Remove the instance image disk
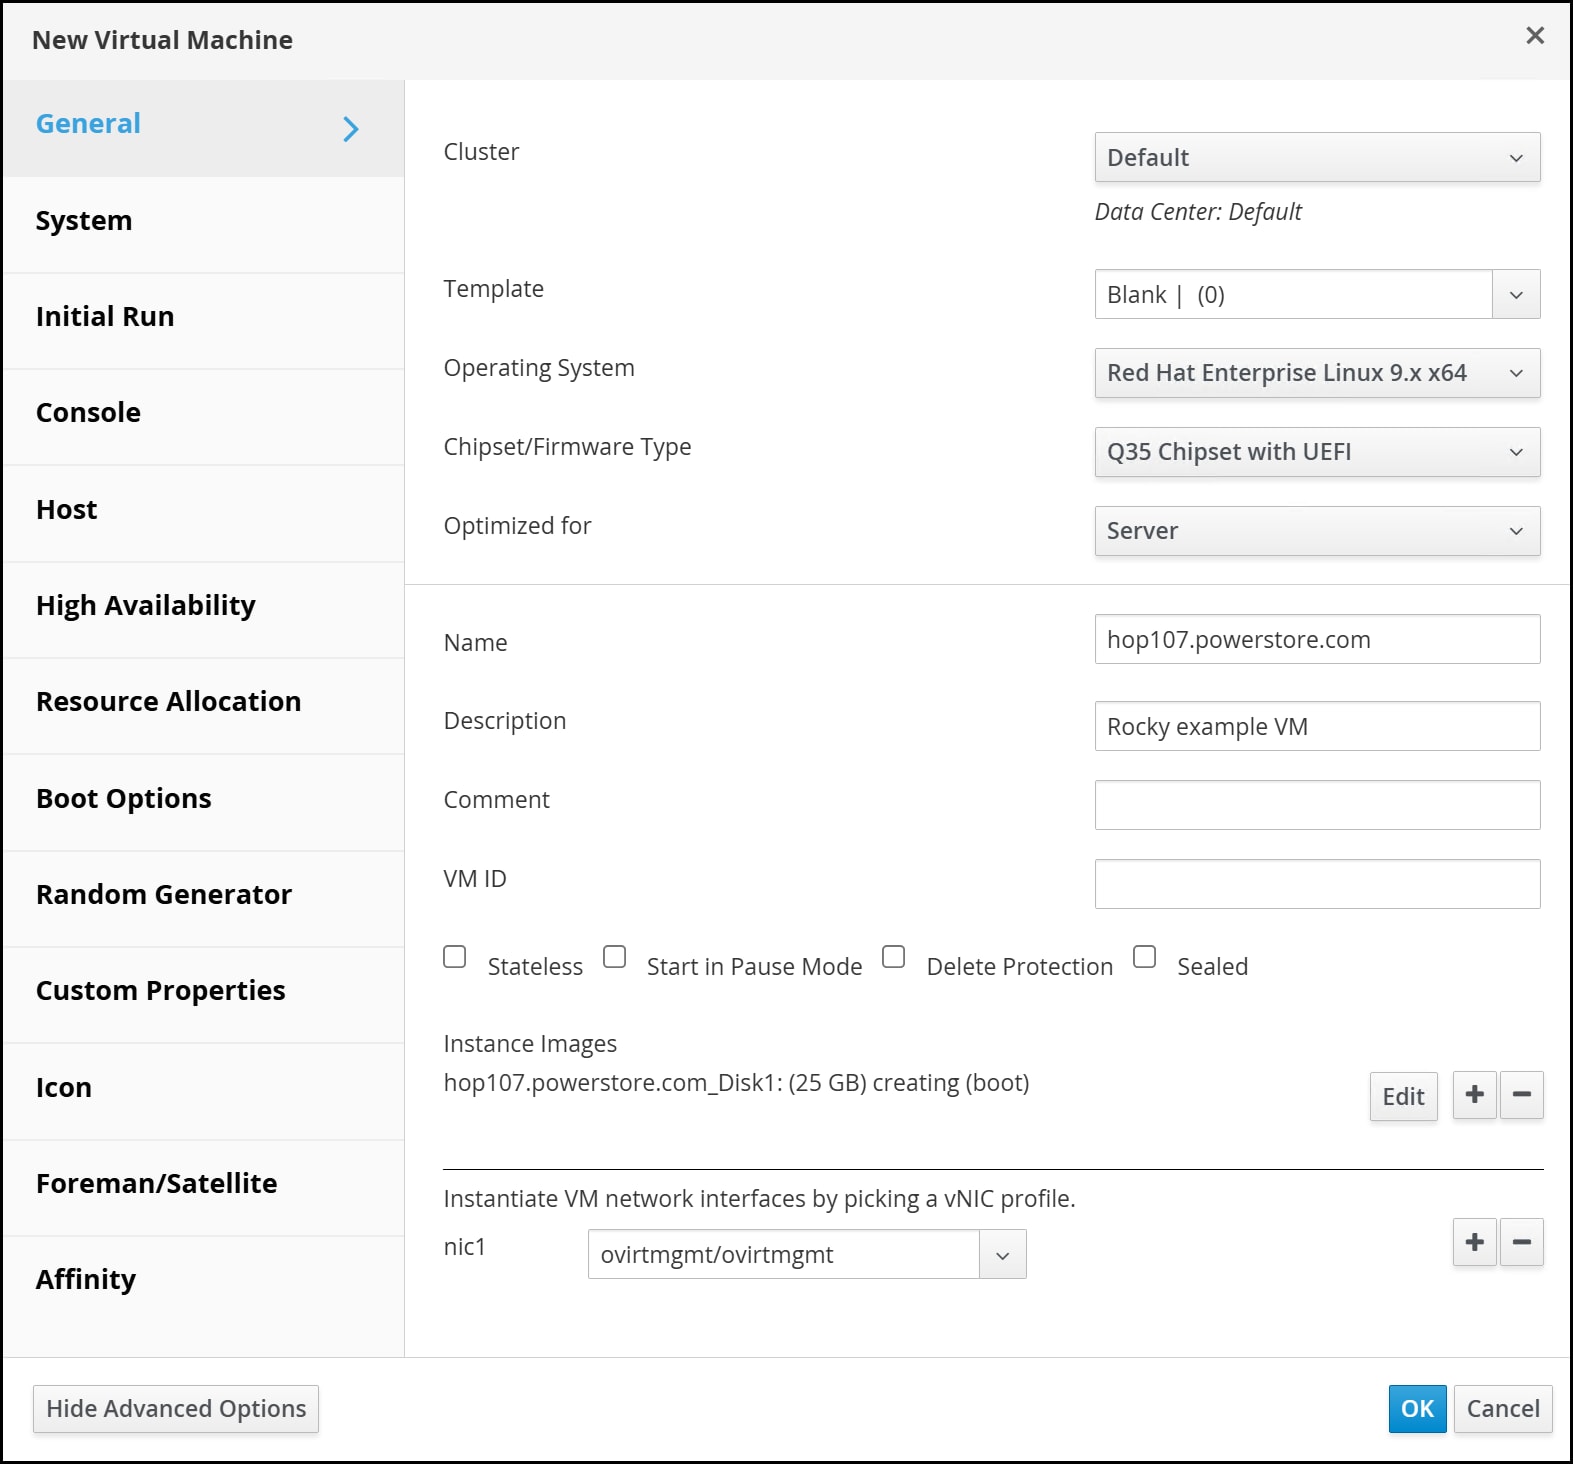The image size is (1573, 1464). (1522, 1096)
